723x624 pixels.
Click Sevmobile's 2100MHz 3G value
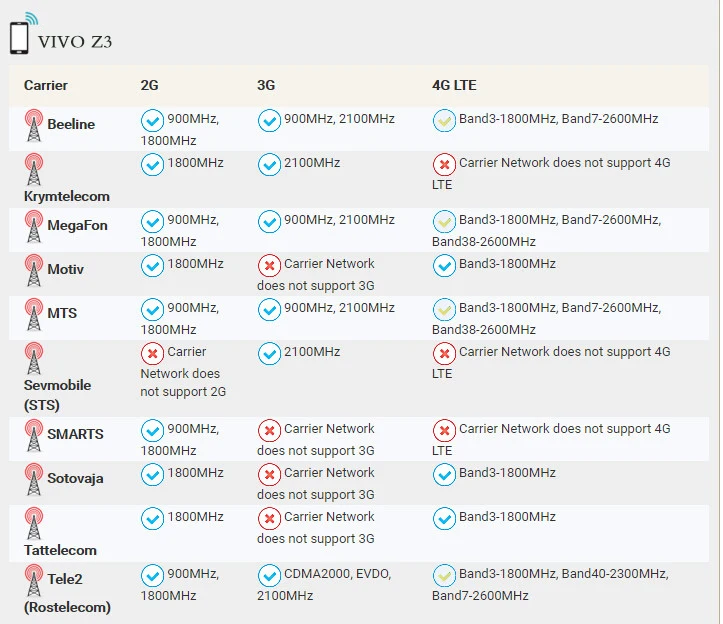(x=312, y=352)
